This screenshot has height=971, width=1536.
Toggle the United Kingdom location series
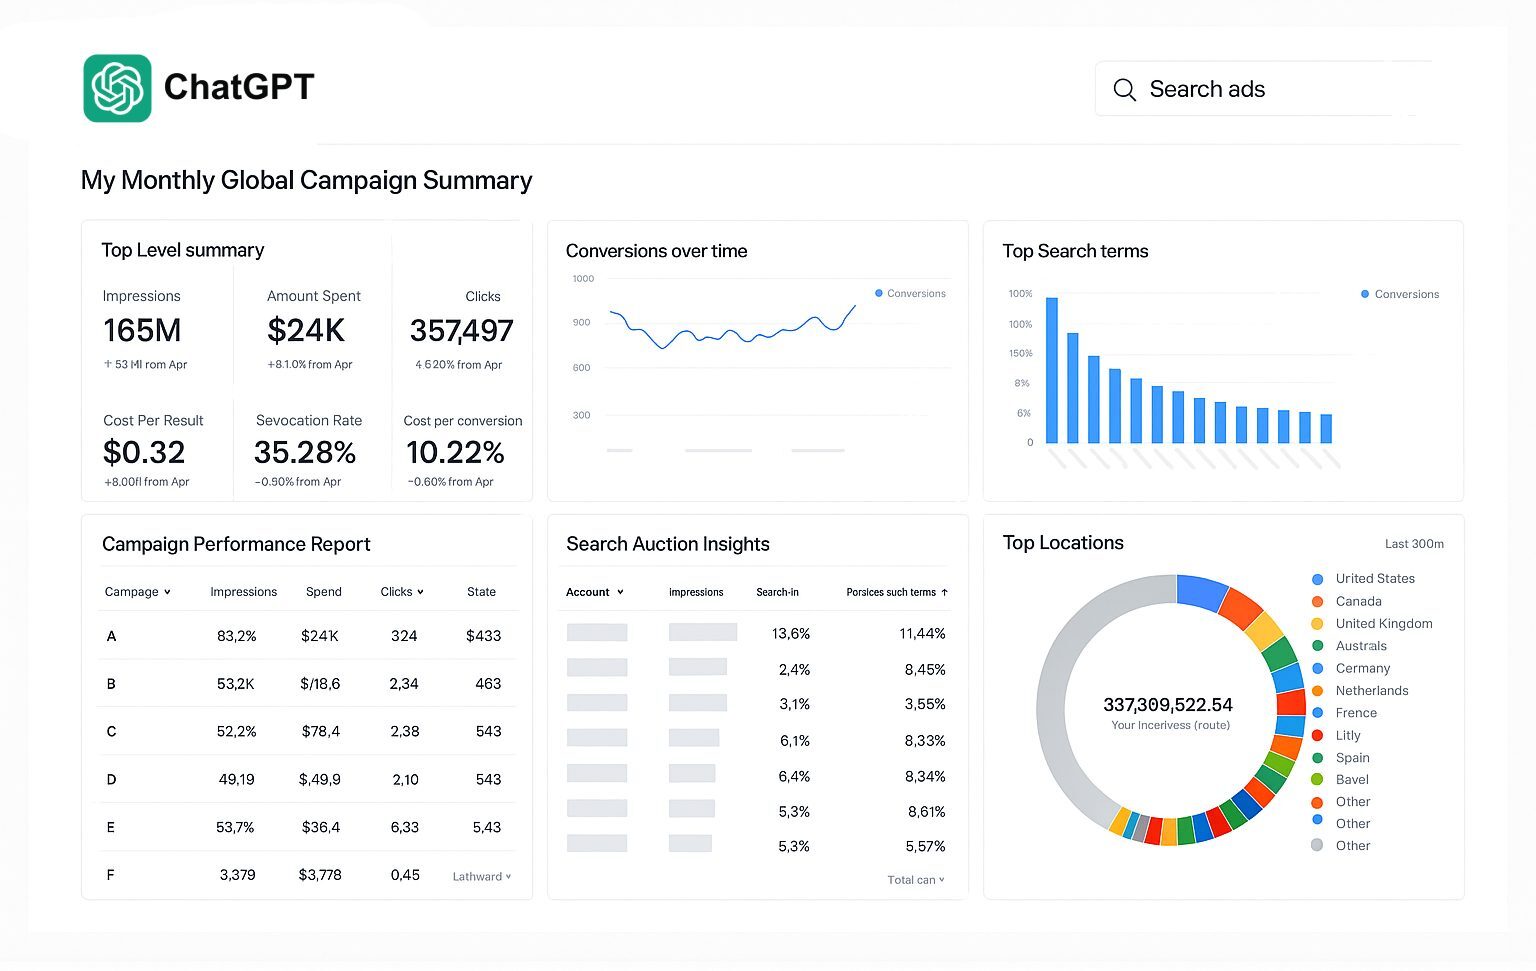coord(1317,623)
